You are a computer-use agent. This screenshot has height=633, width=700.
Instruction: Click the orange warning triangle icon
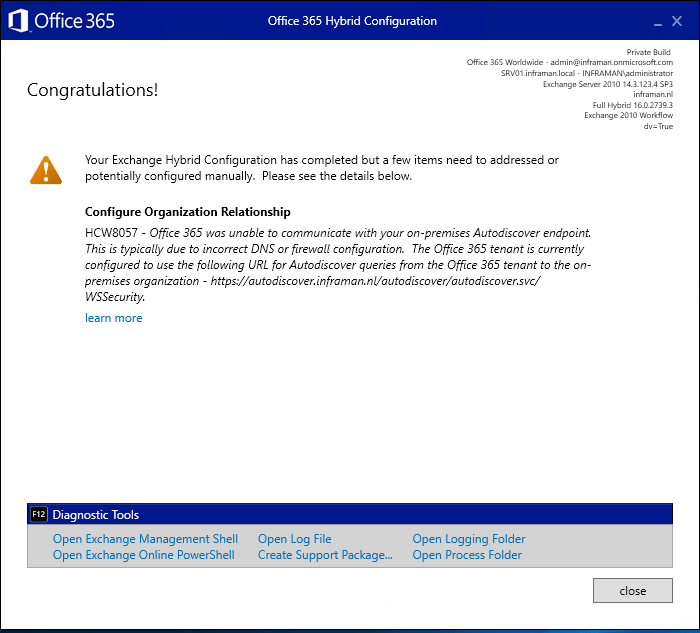pos(46,170)
